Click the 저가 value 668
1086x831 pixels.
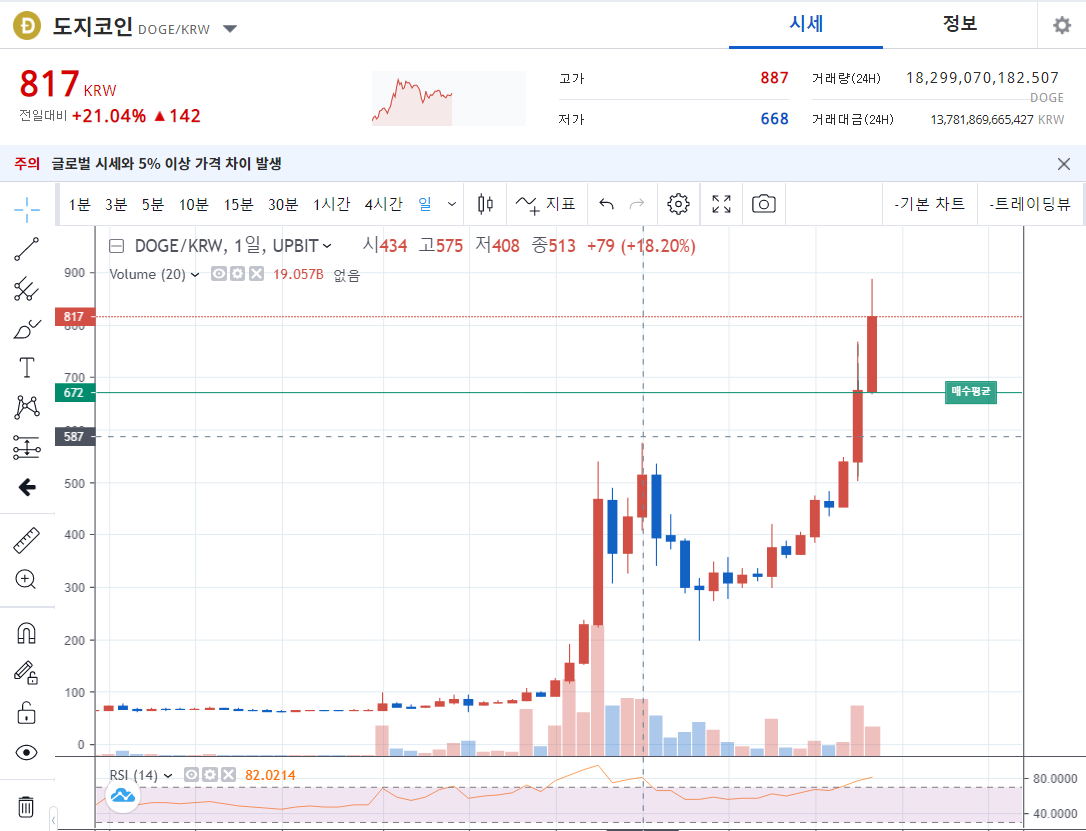[774, 119]
